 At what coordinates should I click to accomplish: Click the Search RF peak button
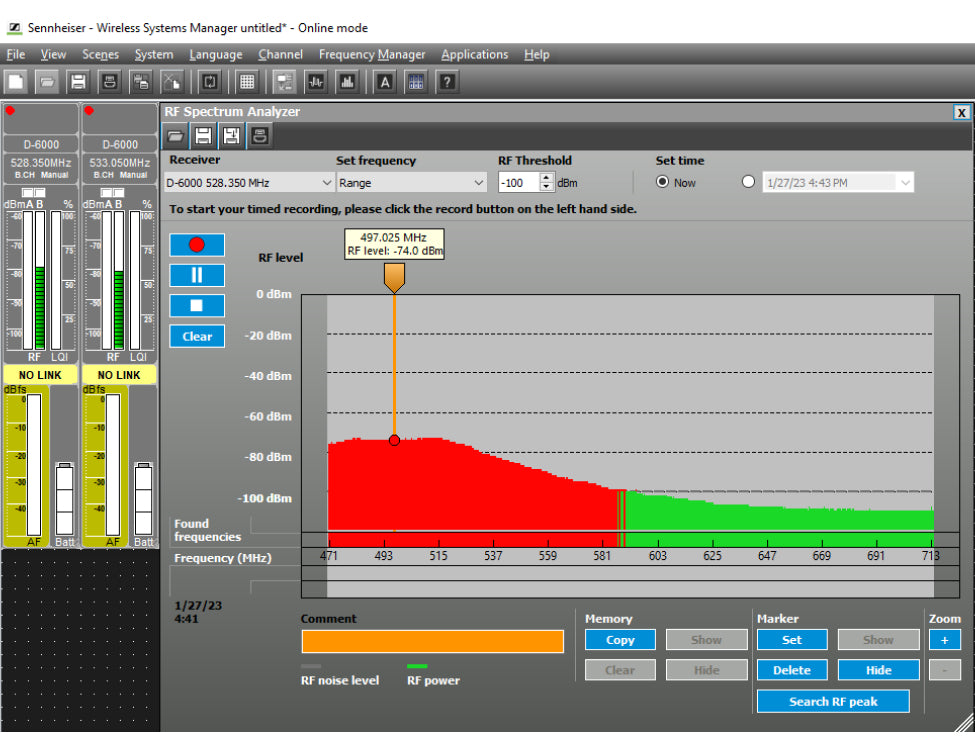(833, 701)
